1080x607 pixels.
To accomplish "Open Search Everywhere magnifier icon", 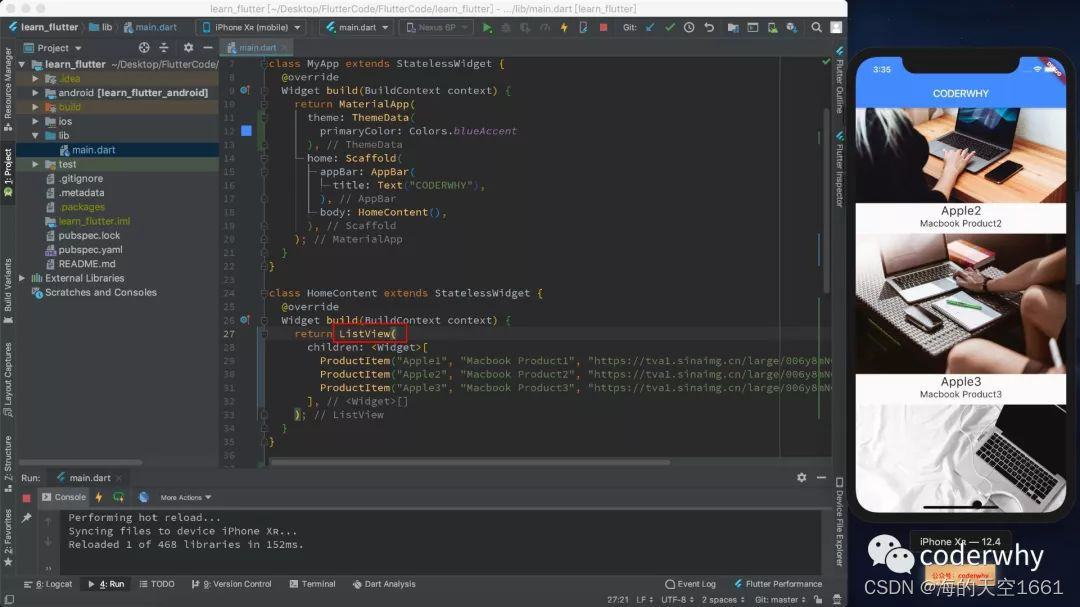I will [x=816, y=28].
